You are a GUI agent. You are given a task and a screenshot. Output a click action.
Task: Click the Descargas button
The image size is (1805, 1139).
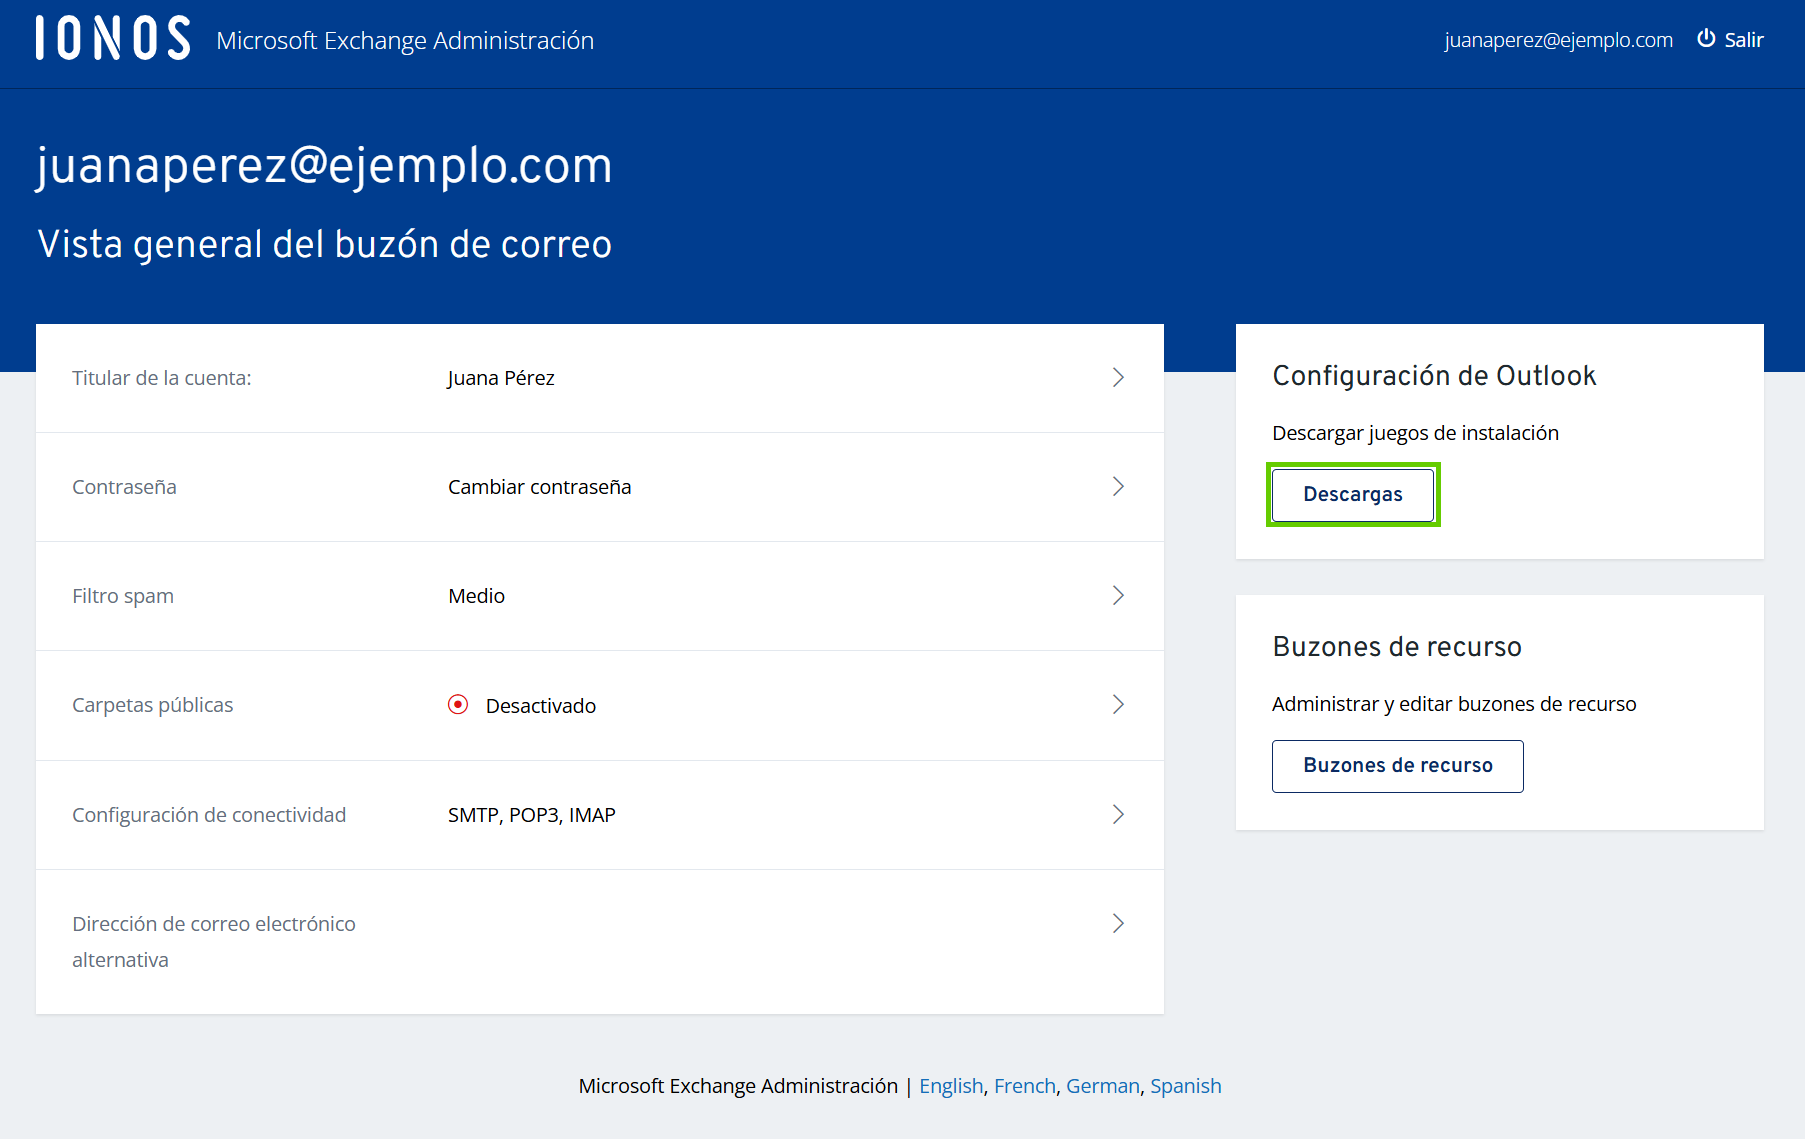(1352, 494)
